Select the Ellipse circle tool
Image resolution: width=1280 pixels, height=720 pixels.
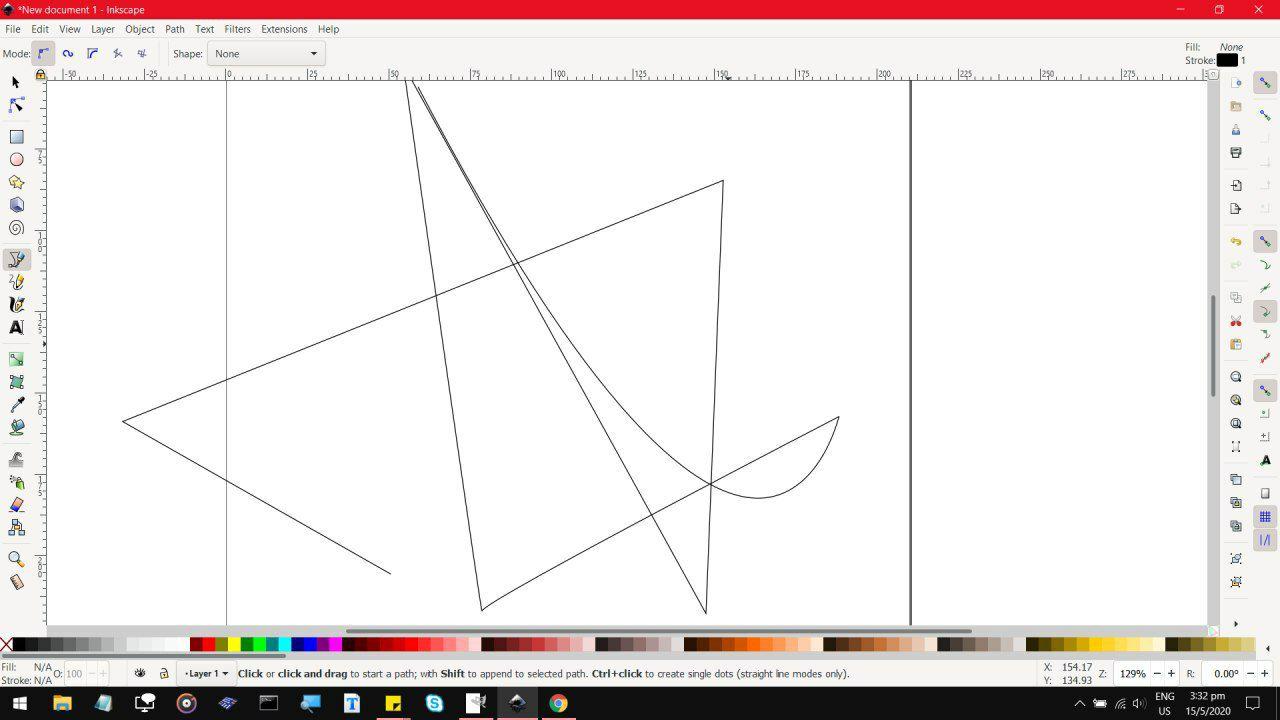click(x=16, y=160)
